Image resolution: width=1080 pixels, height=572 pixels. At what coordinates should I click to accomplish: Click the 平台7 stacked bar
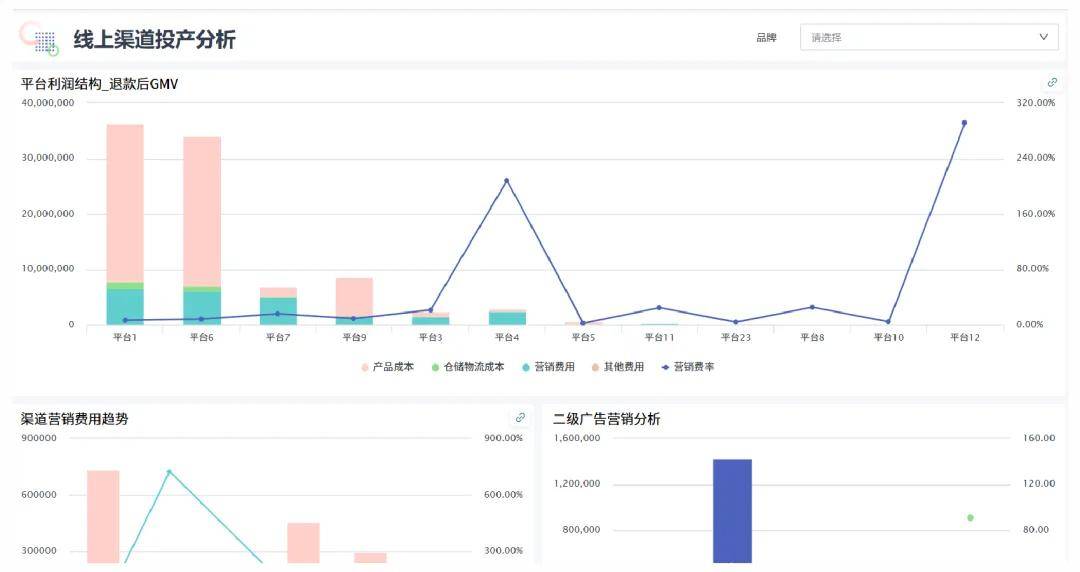coord(278,307)
